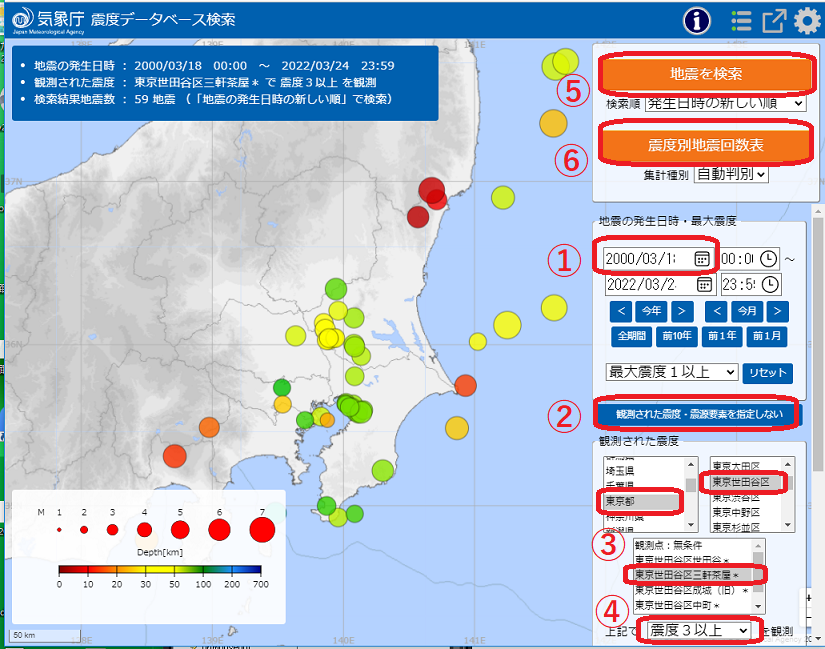Open the settings gear icon

[807, 21]
